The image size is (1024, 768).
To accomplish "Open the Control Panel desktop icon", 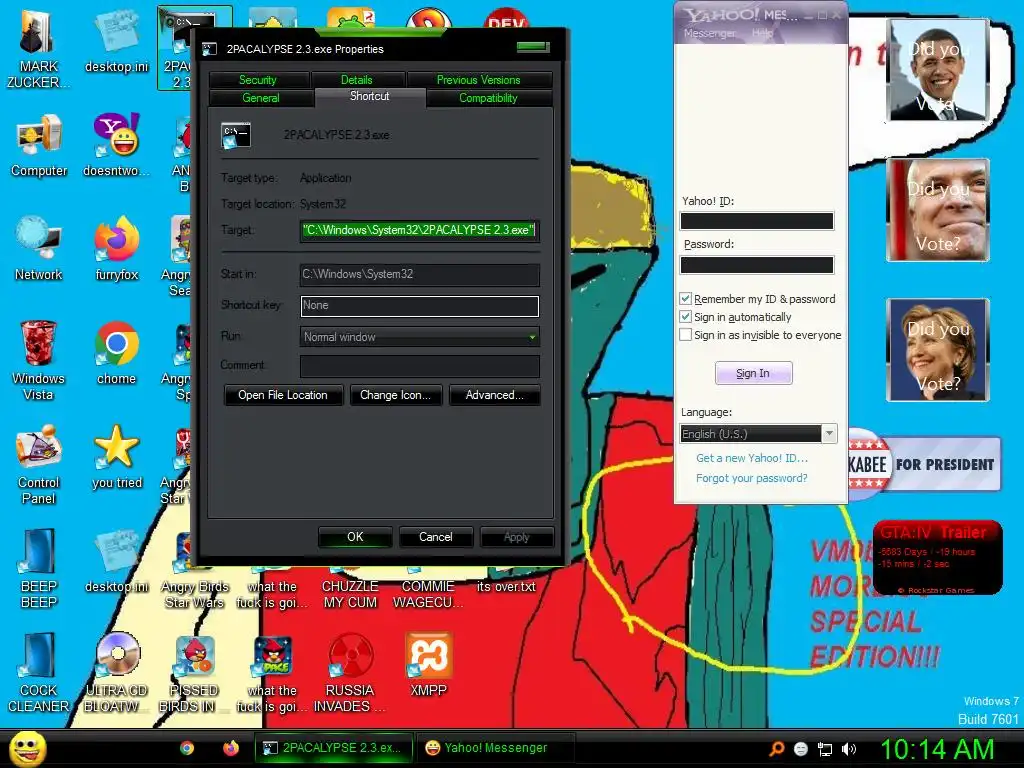I will click(39, 464).
